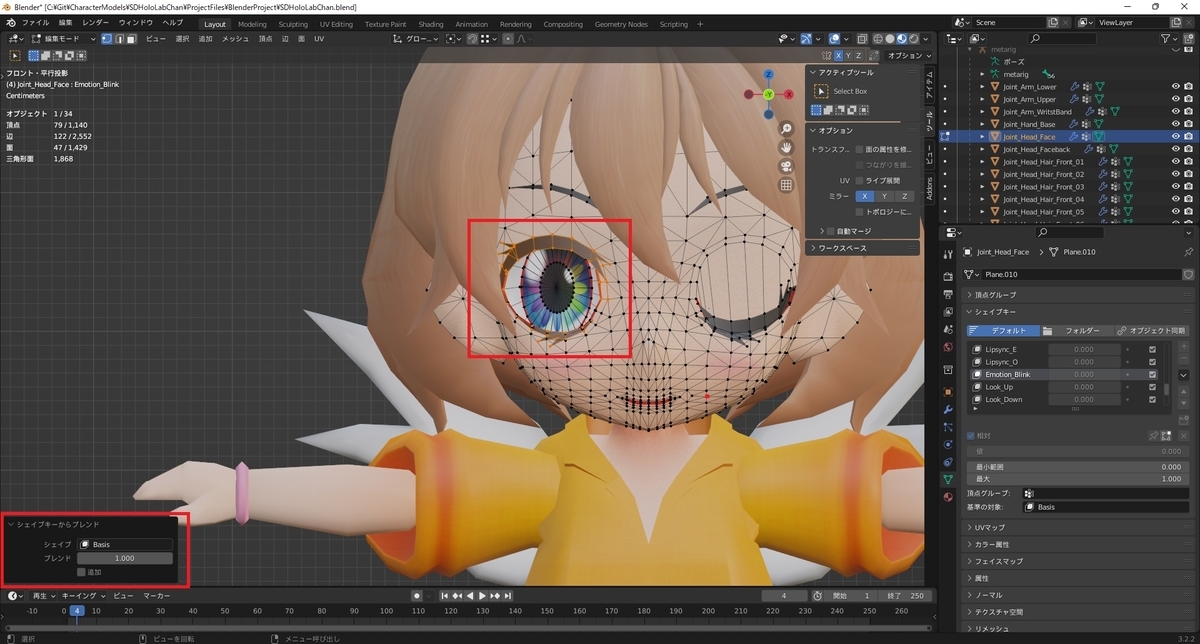The width and height of the screenshot is (1200, 644).
Task: Toggle mirror X button in options panel
Action: (865, 196)
